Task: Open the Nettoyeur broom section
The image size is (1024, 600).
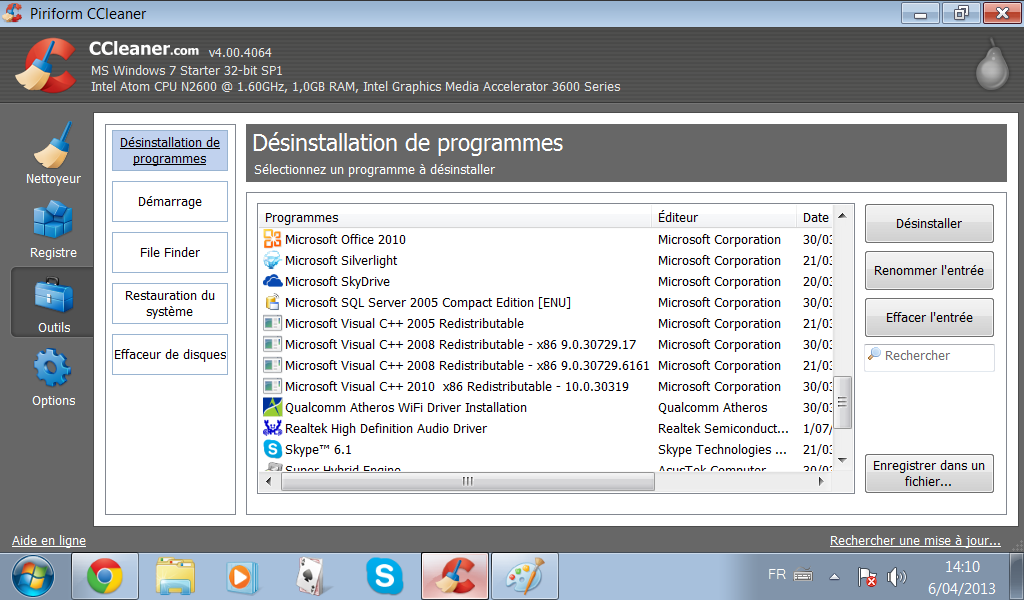Action: click(x=53, y=153)
